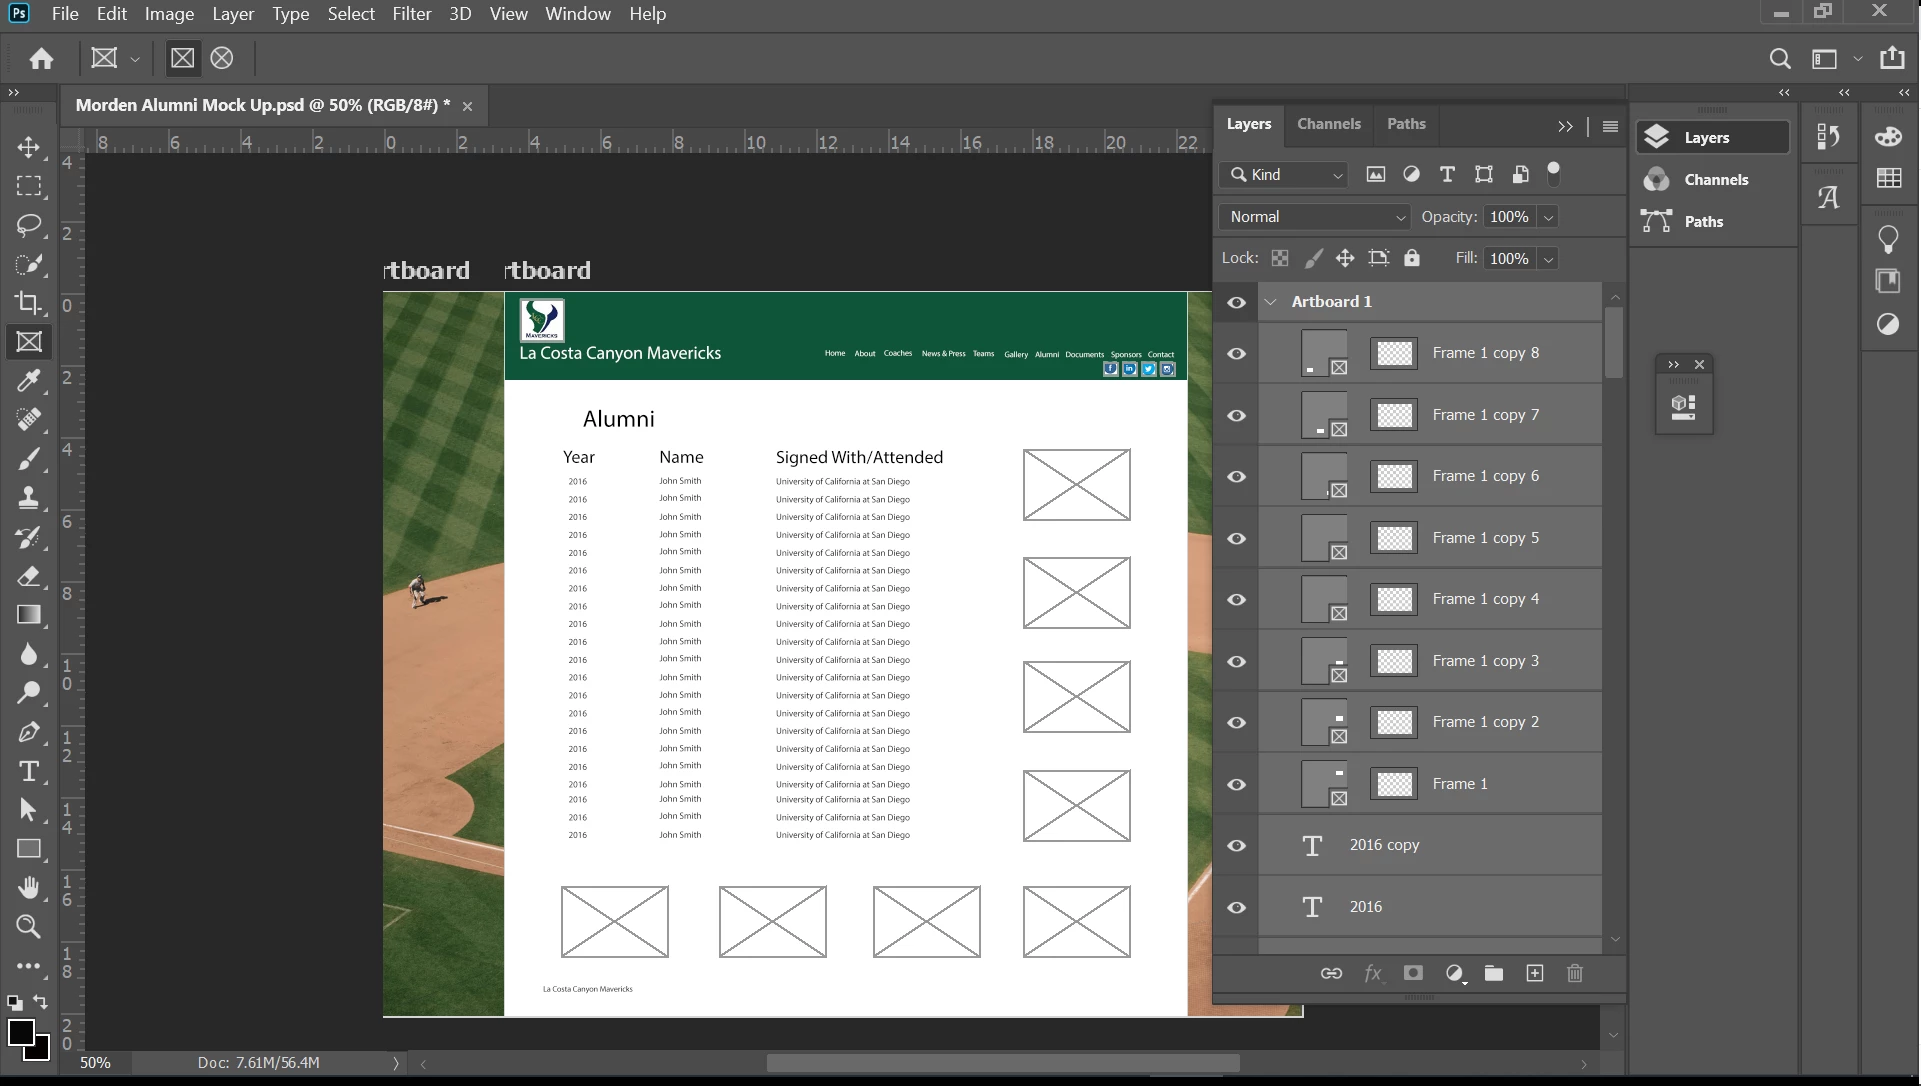The image size is (1921, 1086).
Task: Click the Delete layer trash icon
Action: click(1575, 973)
